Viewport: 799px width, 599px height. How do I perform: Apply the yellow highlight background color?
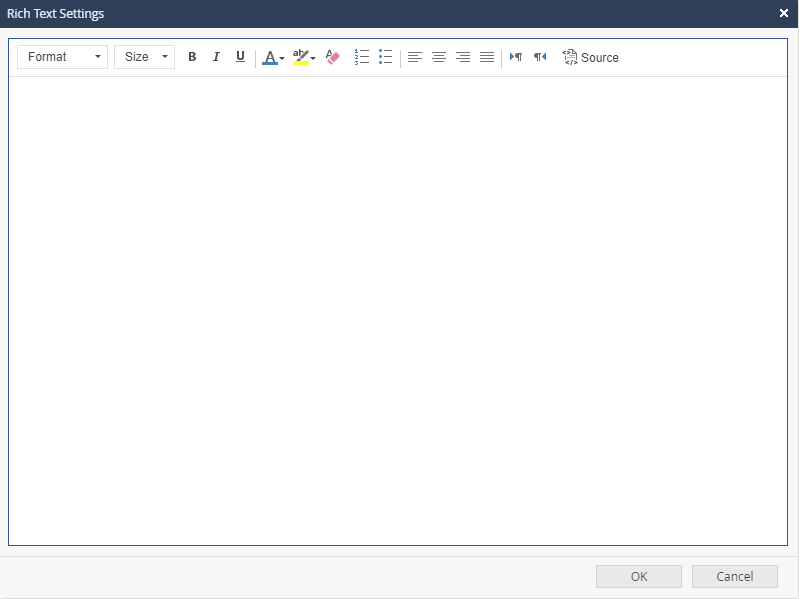[301, 57]
